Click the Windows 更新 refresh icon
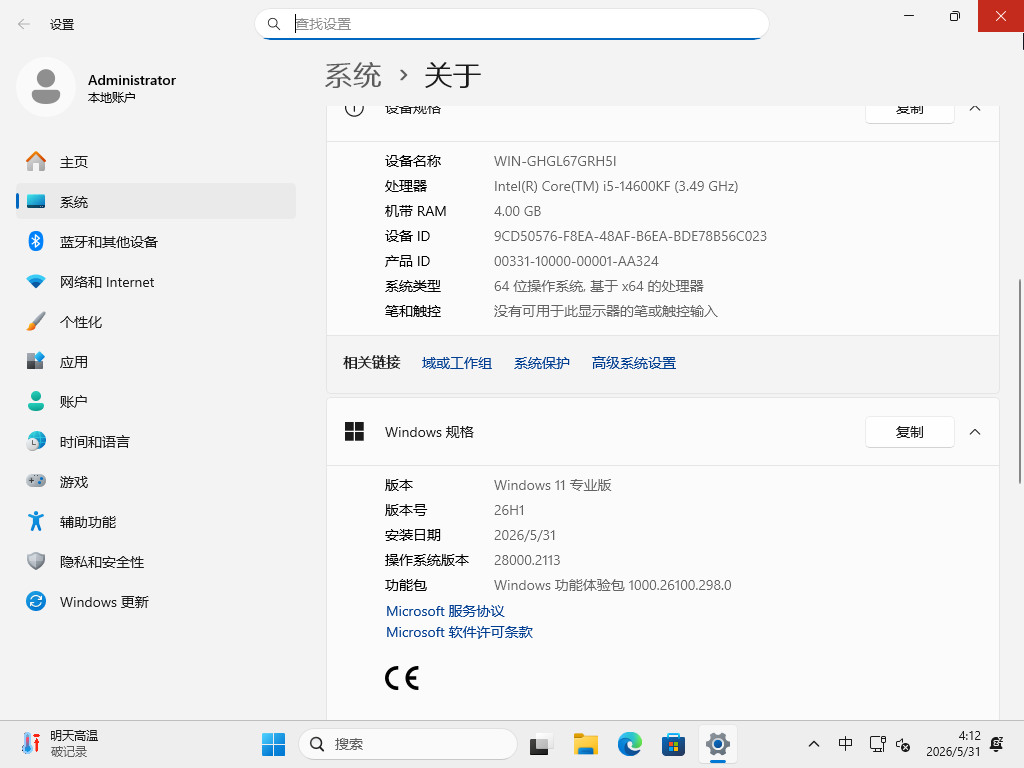Image resolution: width=1024 pixels, height=768 pixels. [36, 601]
